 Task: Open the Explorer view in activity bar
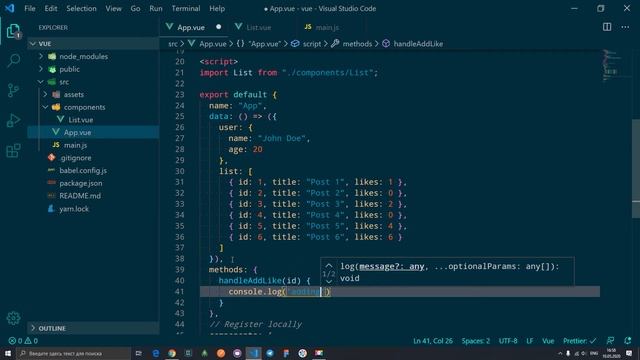[13, 31]
